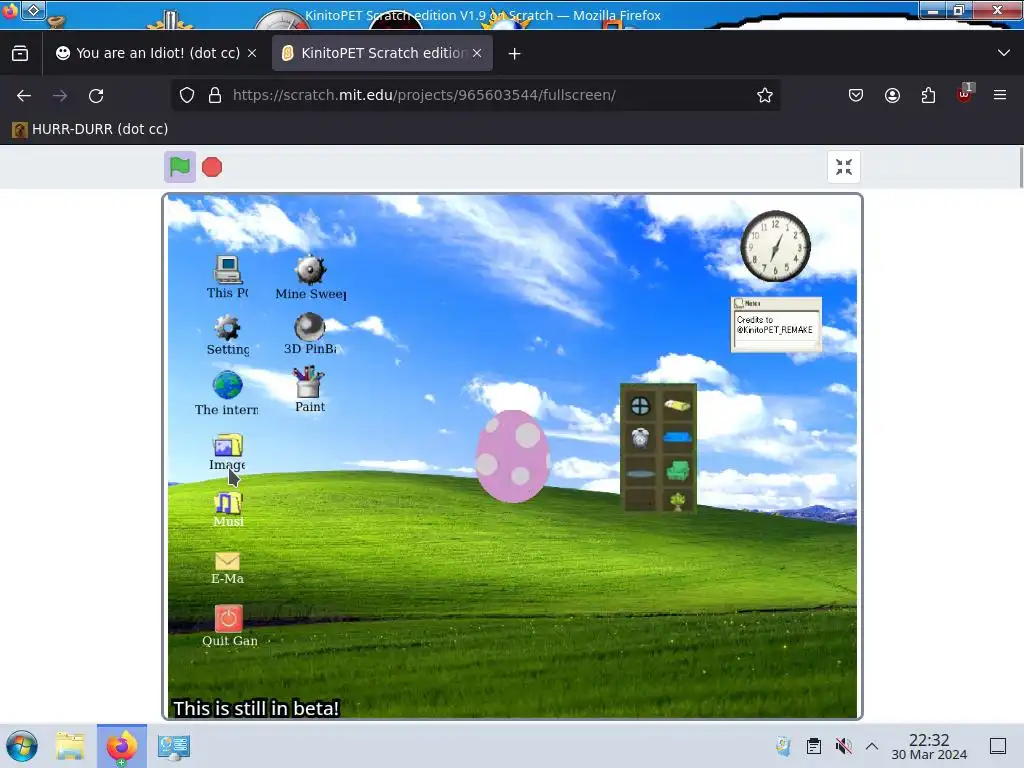
Task: Open the Paint bucket icon
Action: [x=310, y=389]
